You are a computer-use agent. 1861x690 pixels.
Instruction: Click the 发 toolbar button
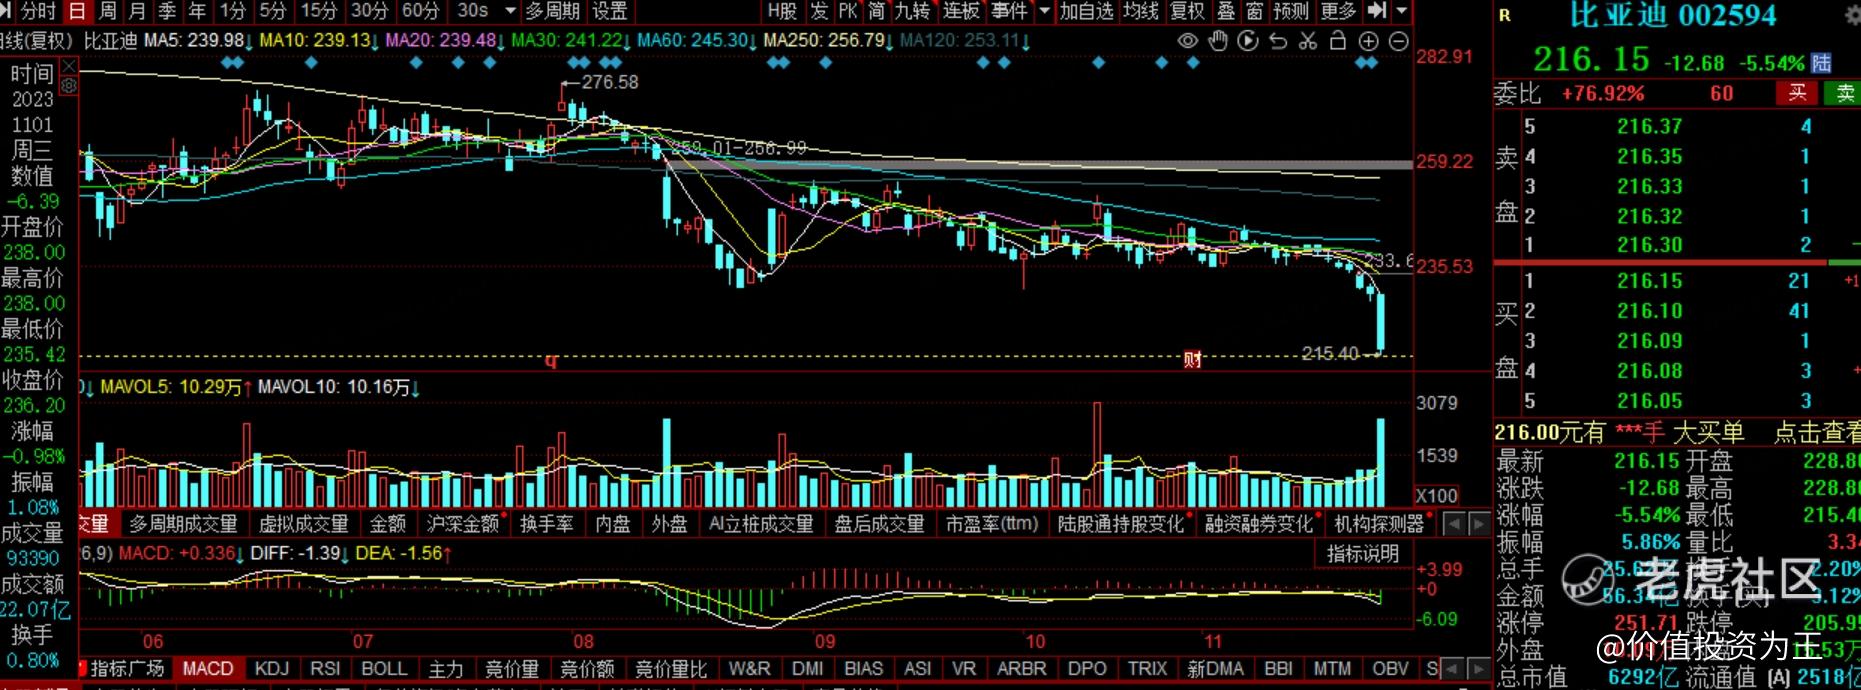click(820, 11)
